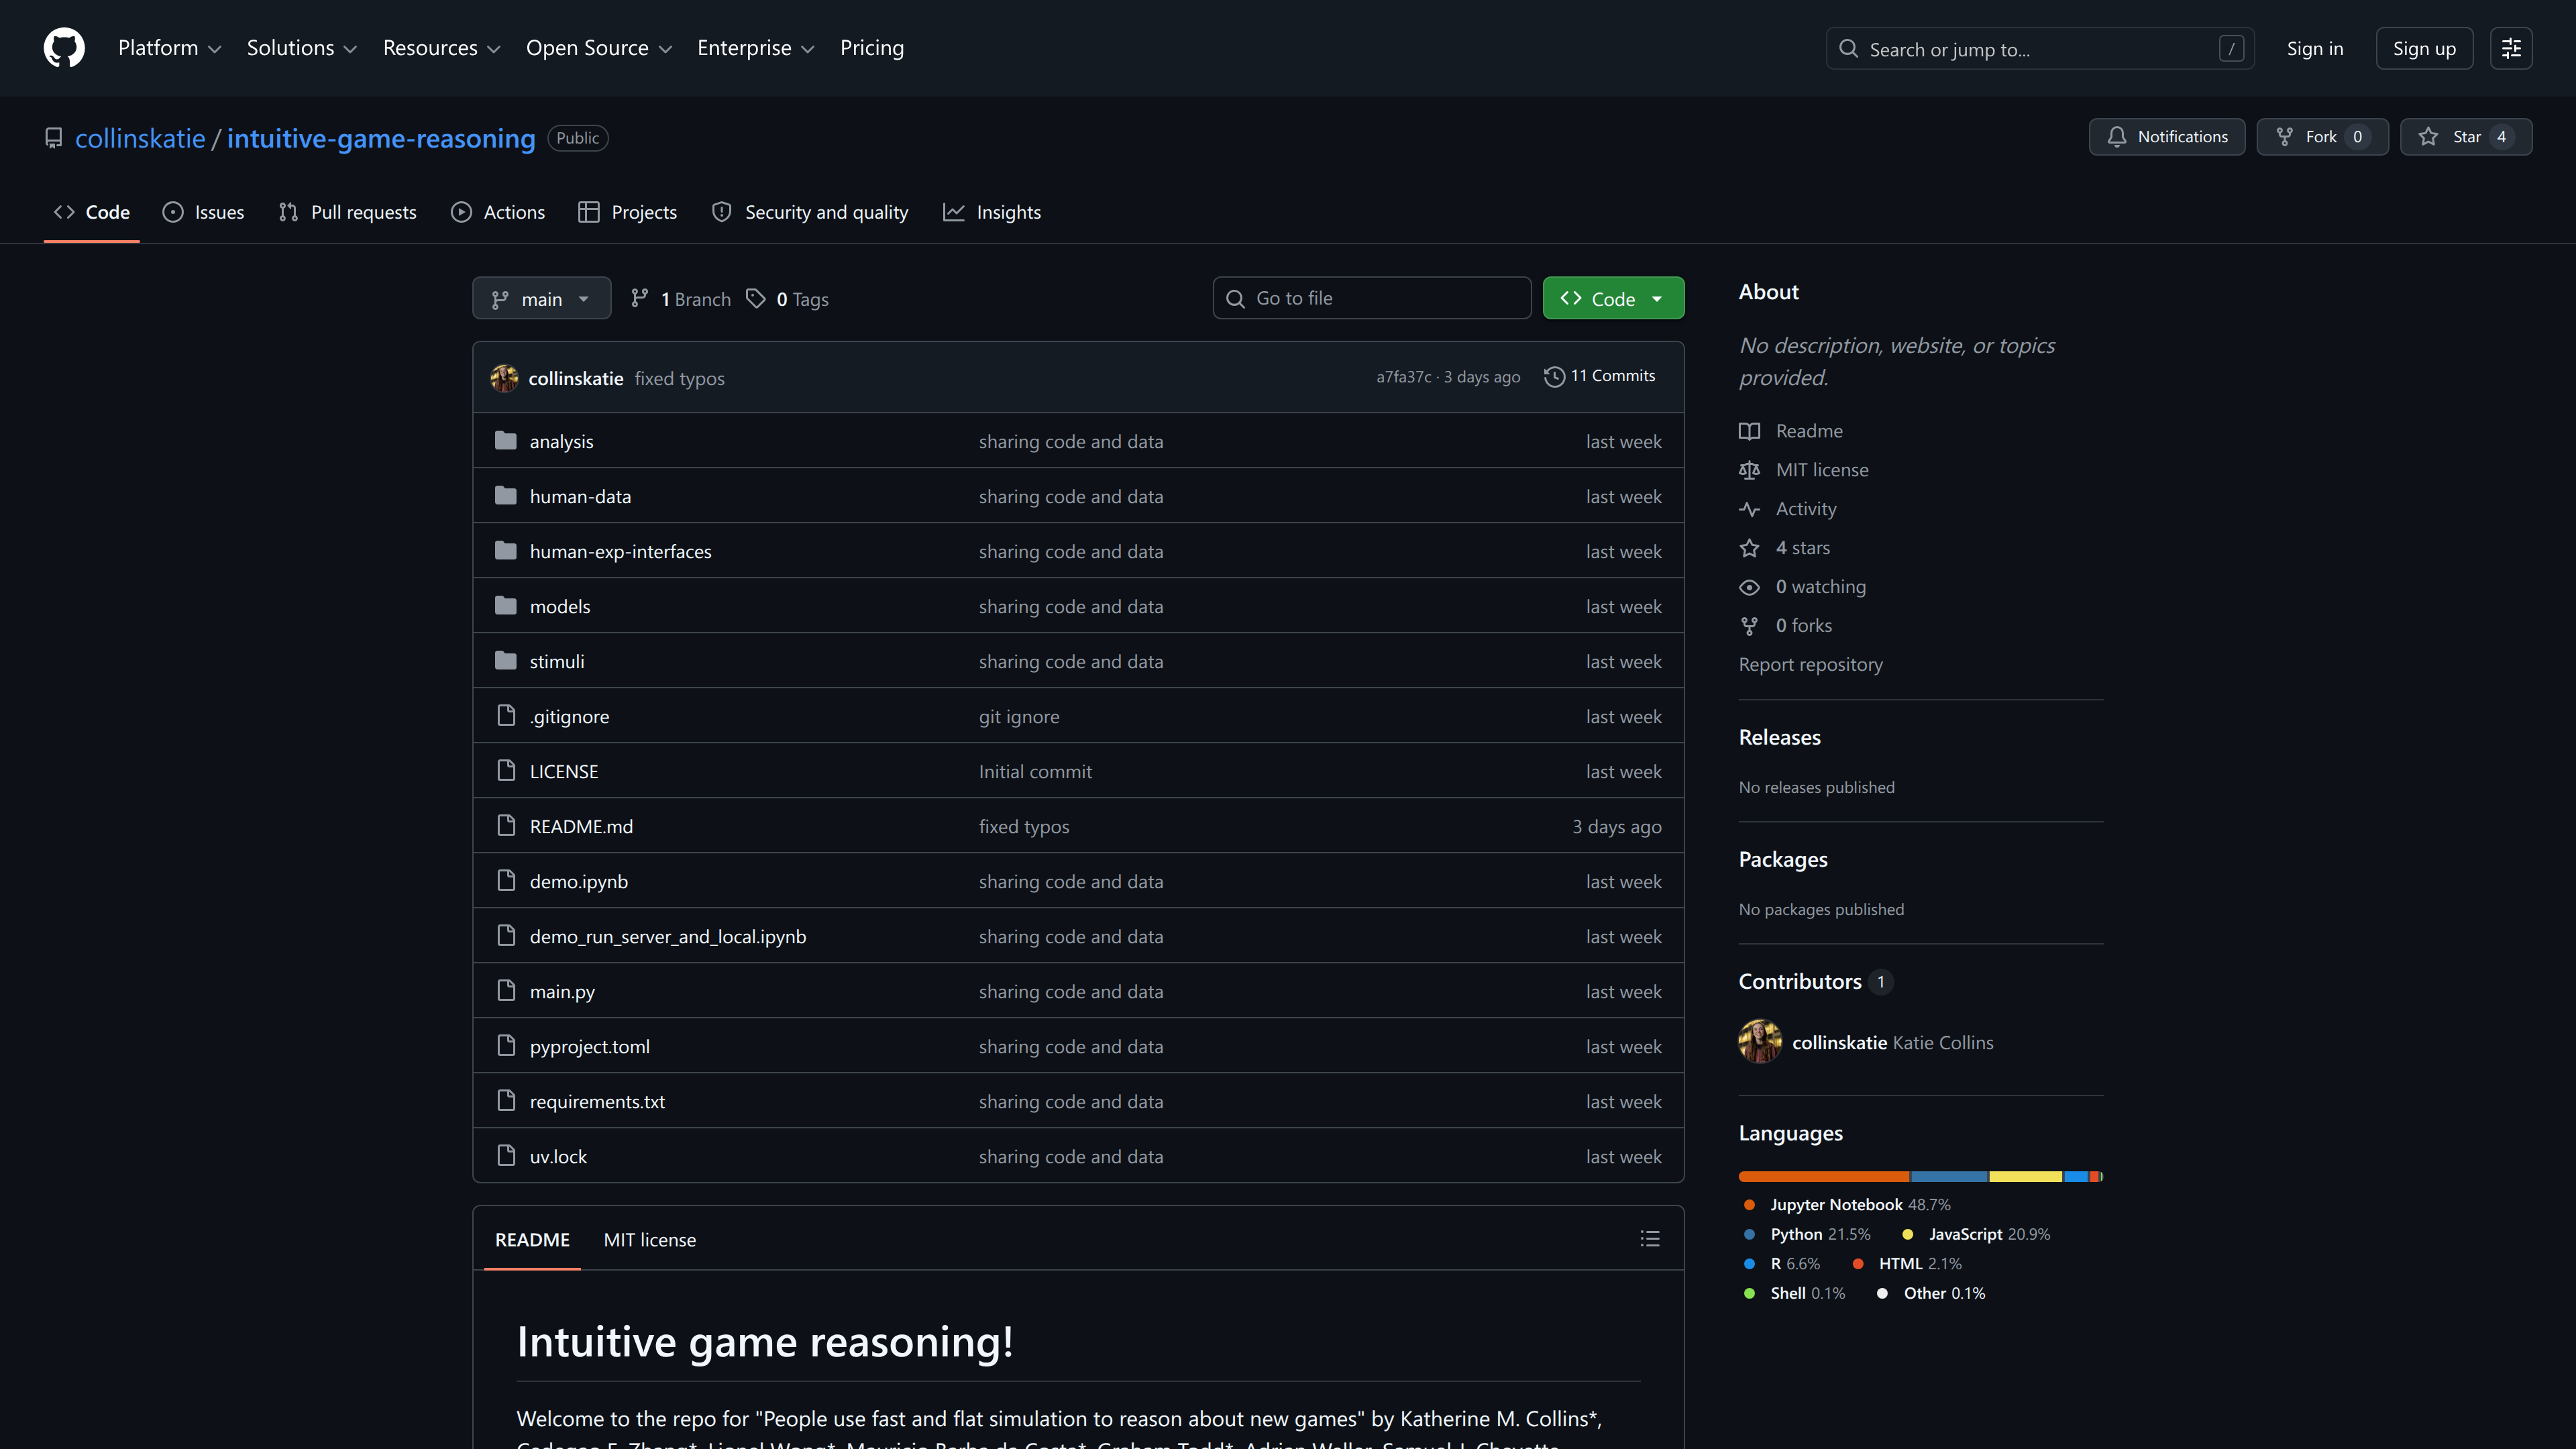Viewport: 2576px width, 1449px height.
Task: Open the requirements.txt file
Action: 597,1102
